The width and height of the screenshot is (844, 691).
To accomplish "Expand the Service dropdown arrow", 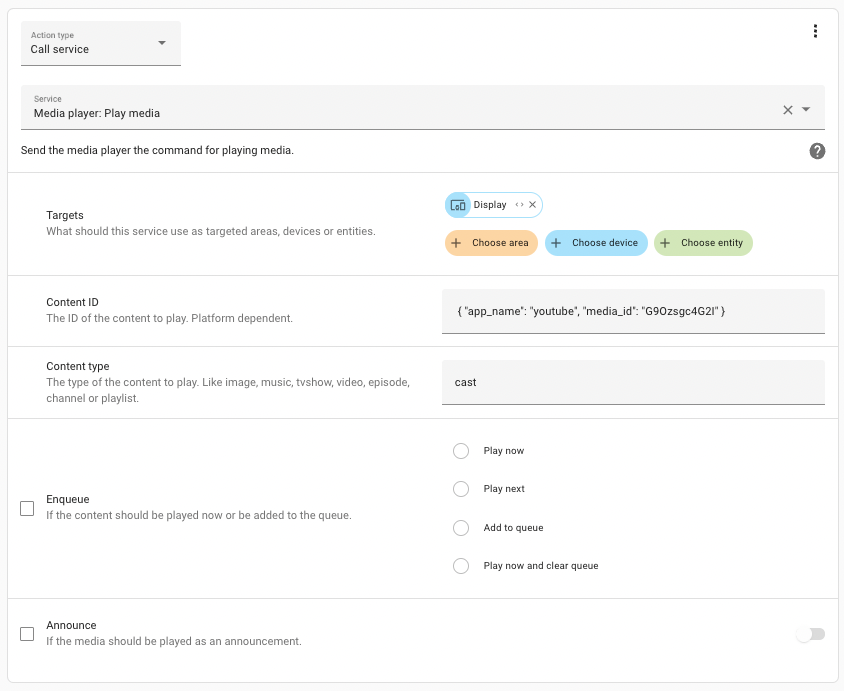I will click(x=806, y=109).
